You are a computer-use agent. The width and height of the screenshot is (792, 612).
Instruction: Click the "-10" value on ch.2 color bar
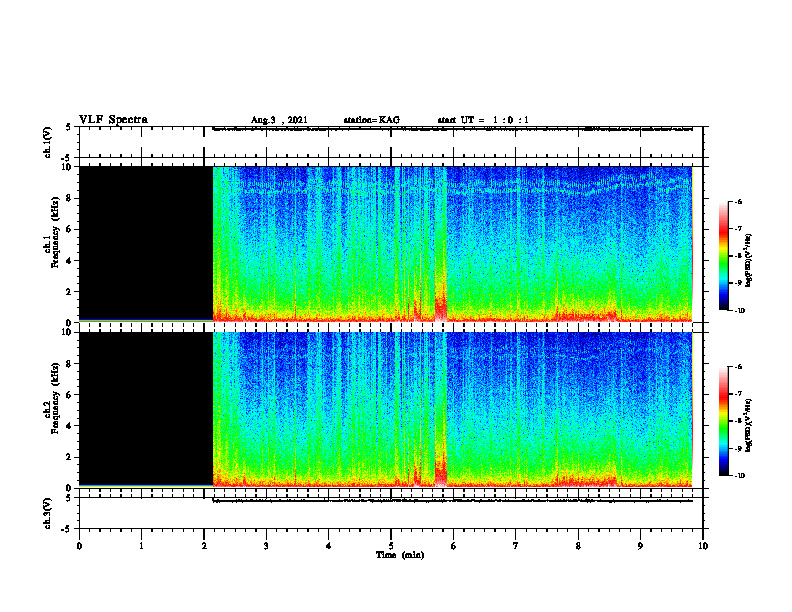coord(739,475)
